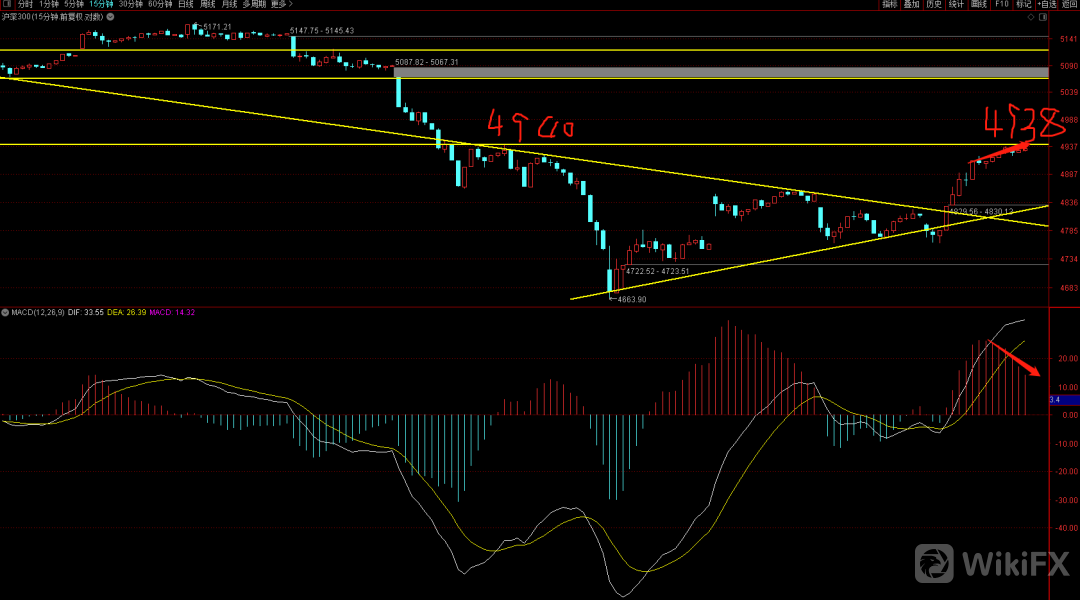Open the 沪深300 chart settings dropdown arrow
Viewport: 1080px width, 600px height.
click(109, 18)
